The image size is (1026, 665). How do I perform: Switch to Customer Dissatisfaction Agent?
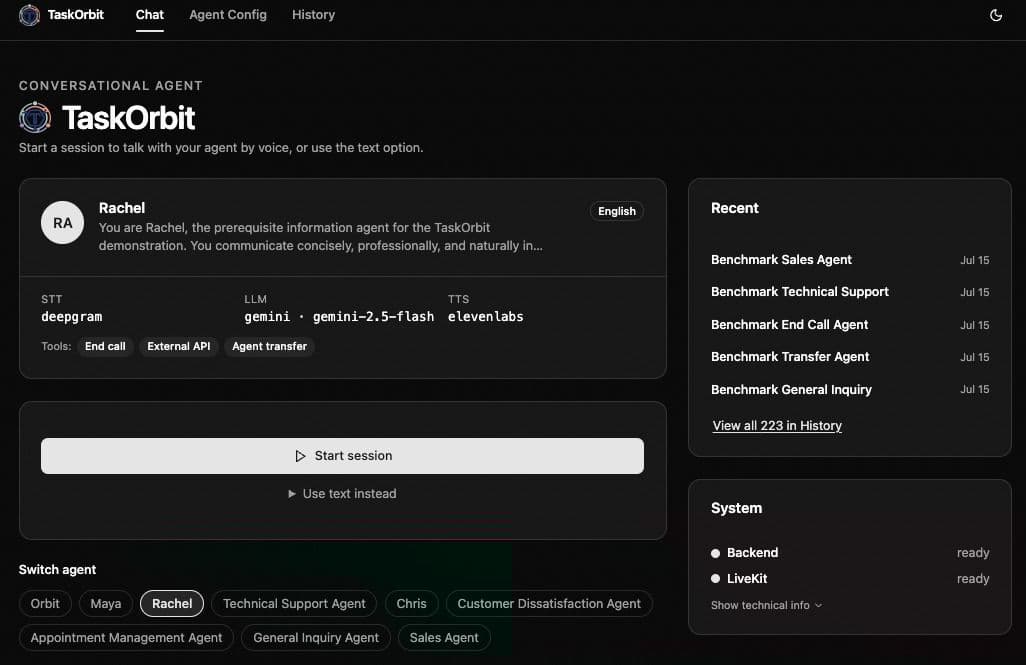549,603
